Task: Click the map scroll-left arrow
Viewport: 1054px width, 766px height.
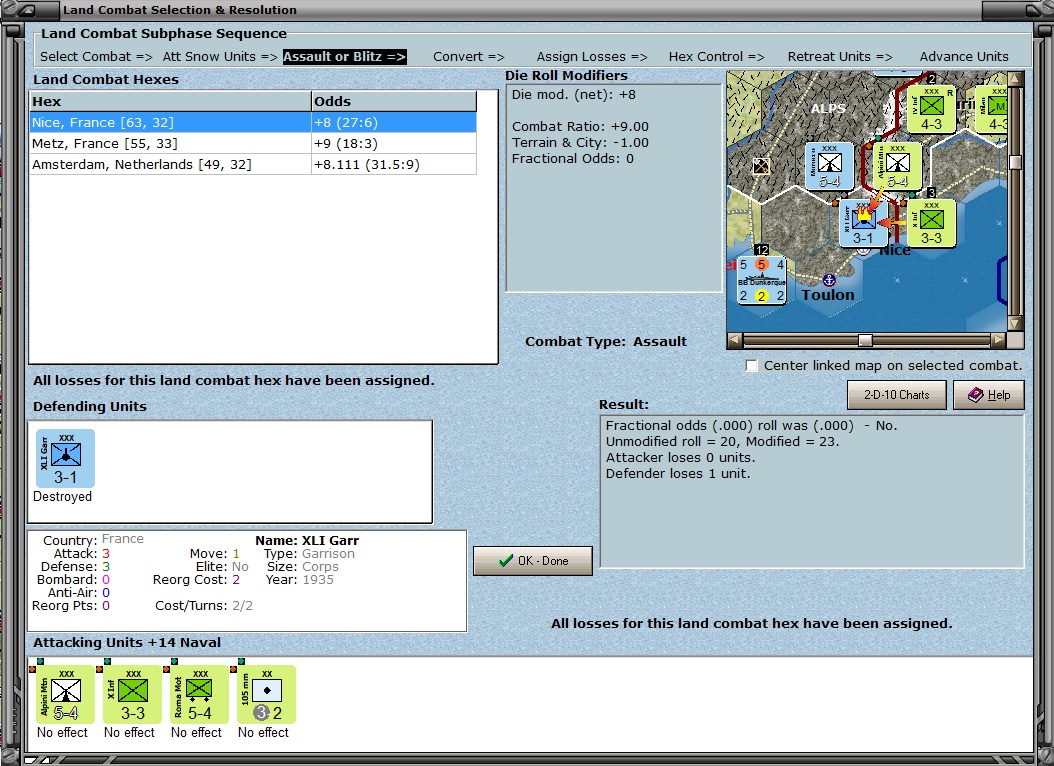Action: [735, 340]
